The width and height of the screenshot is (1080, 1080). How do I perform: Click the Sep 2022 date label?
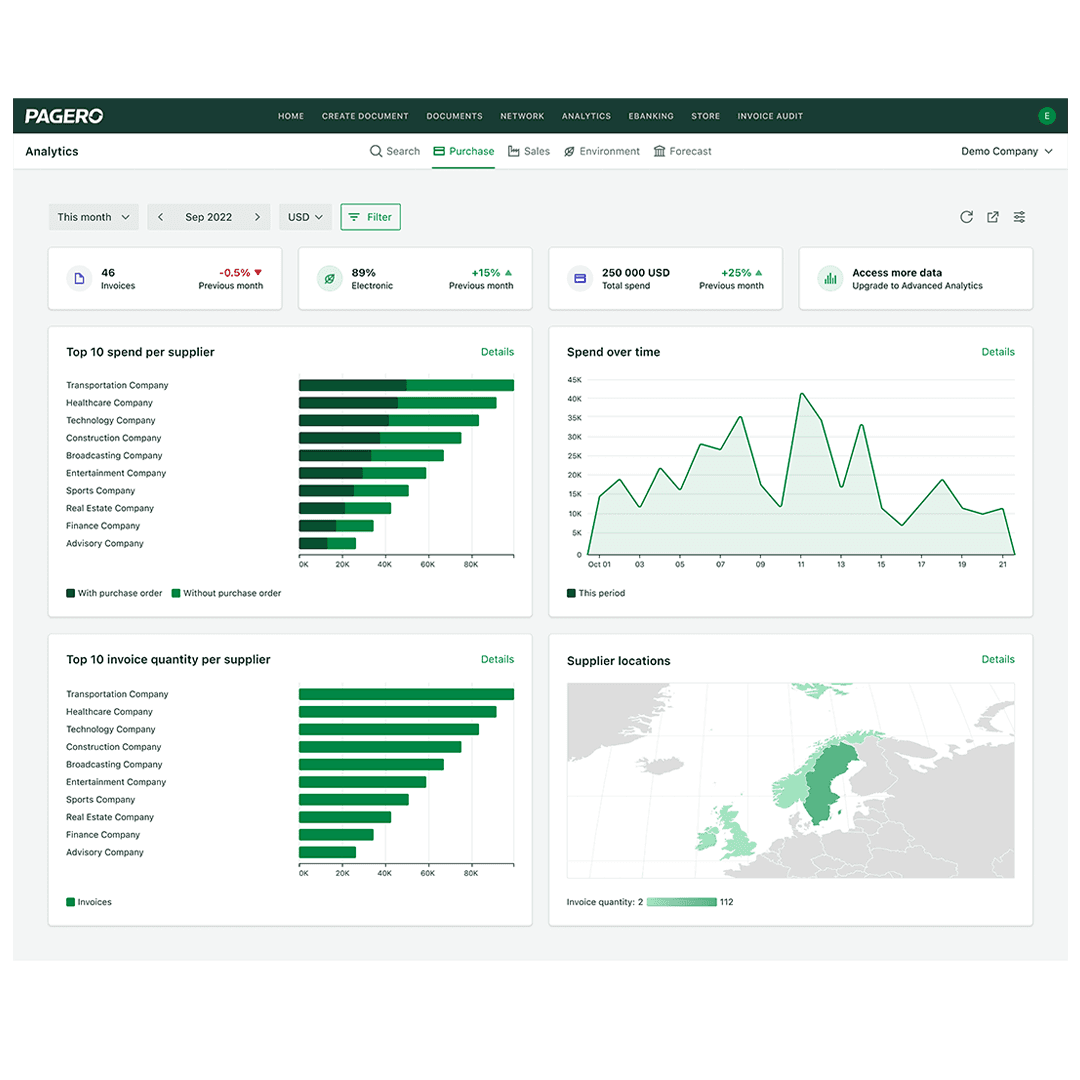pos(209,217)
